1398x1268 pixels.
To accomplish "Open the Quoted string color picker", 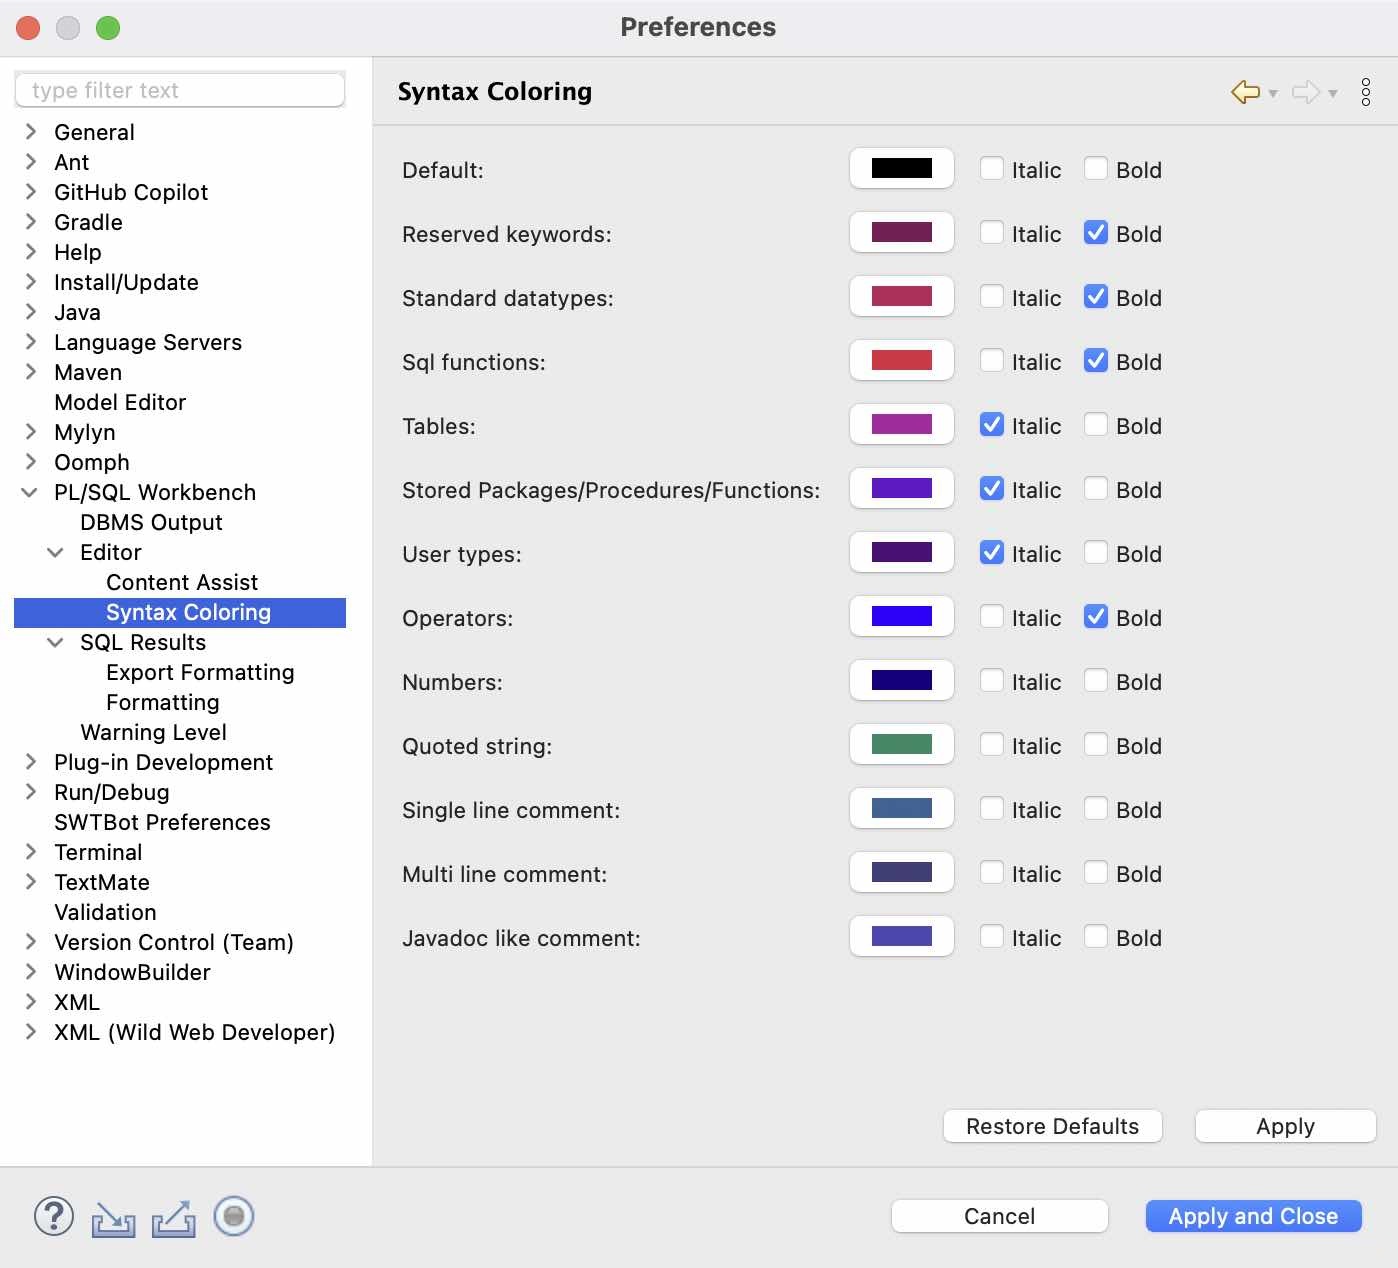I will (901, 744).
